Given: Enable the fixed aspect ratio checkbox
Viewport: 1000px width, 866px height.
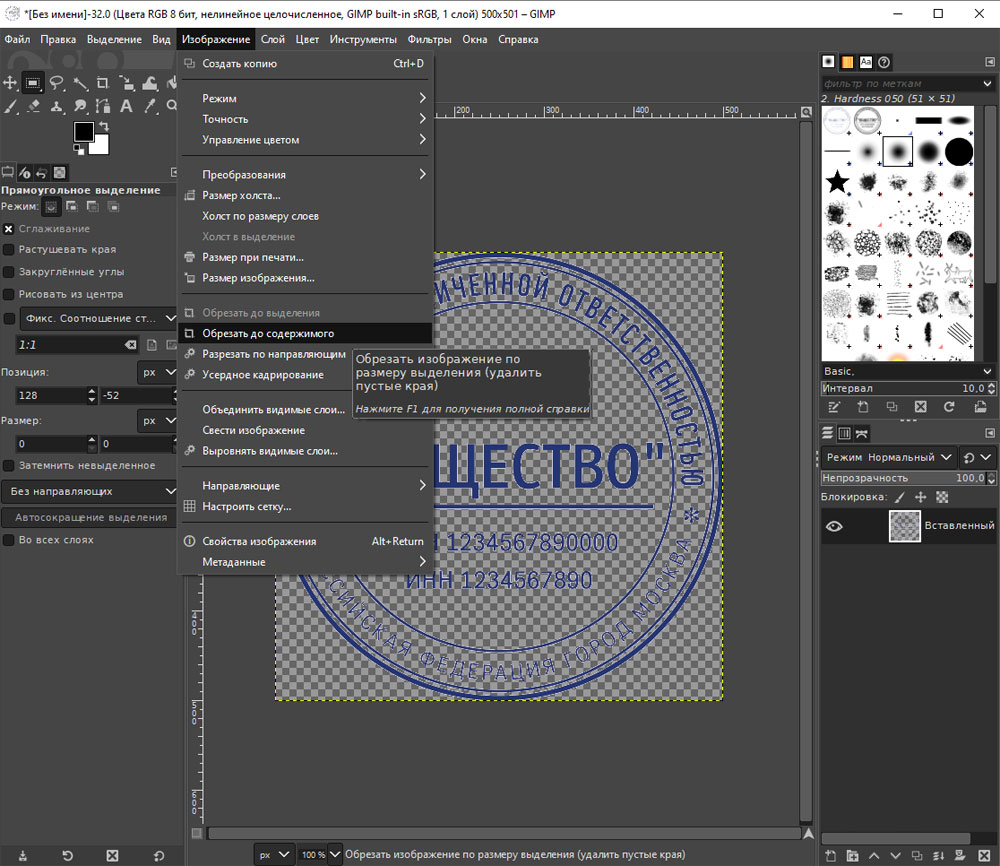Looking at the screenshot, I should (10, 318).
